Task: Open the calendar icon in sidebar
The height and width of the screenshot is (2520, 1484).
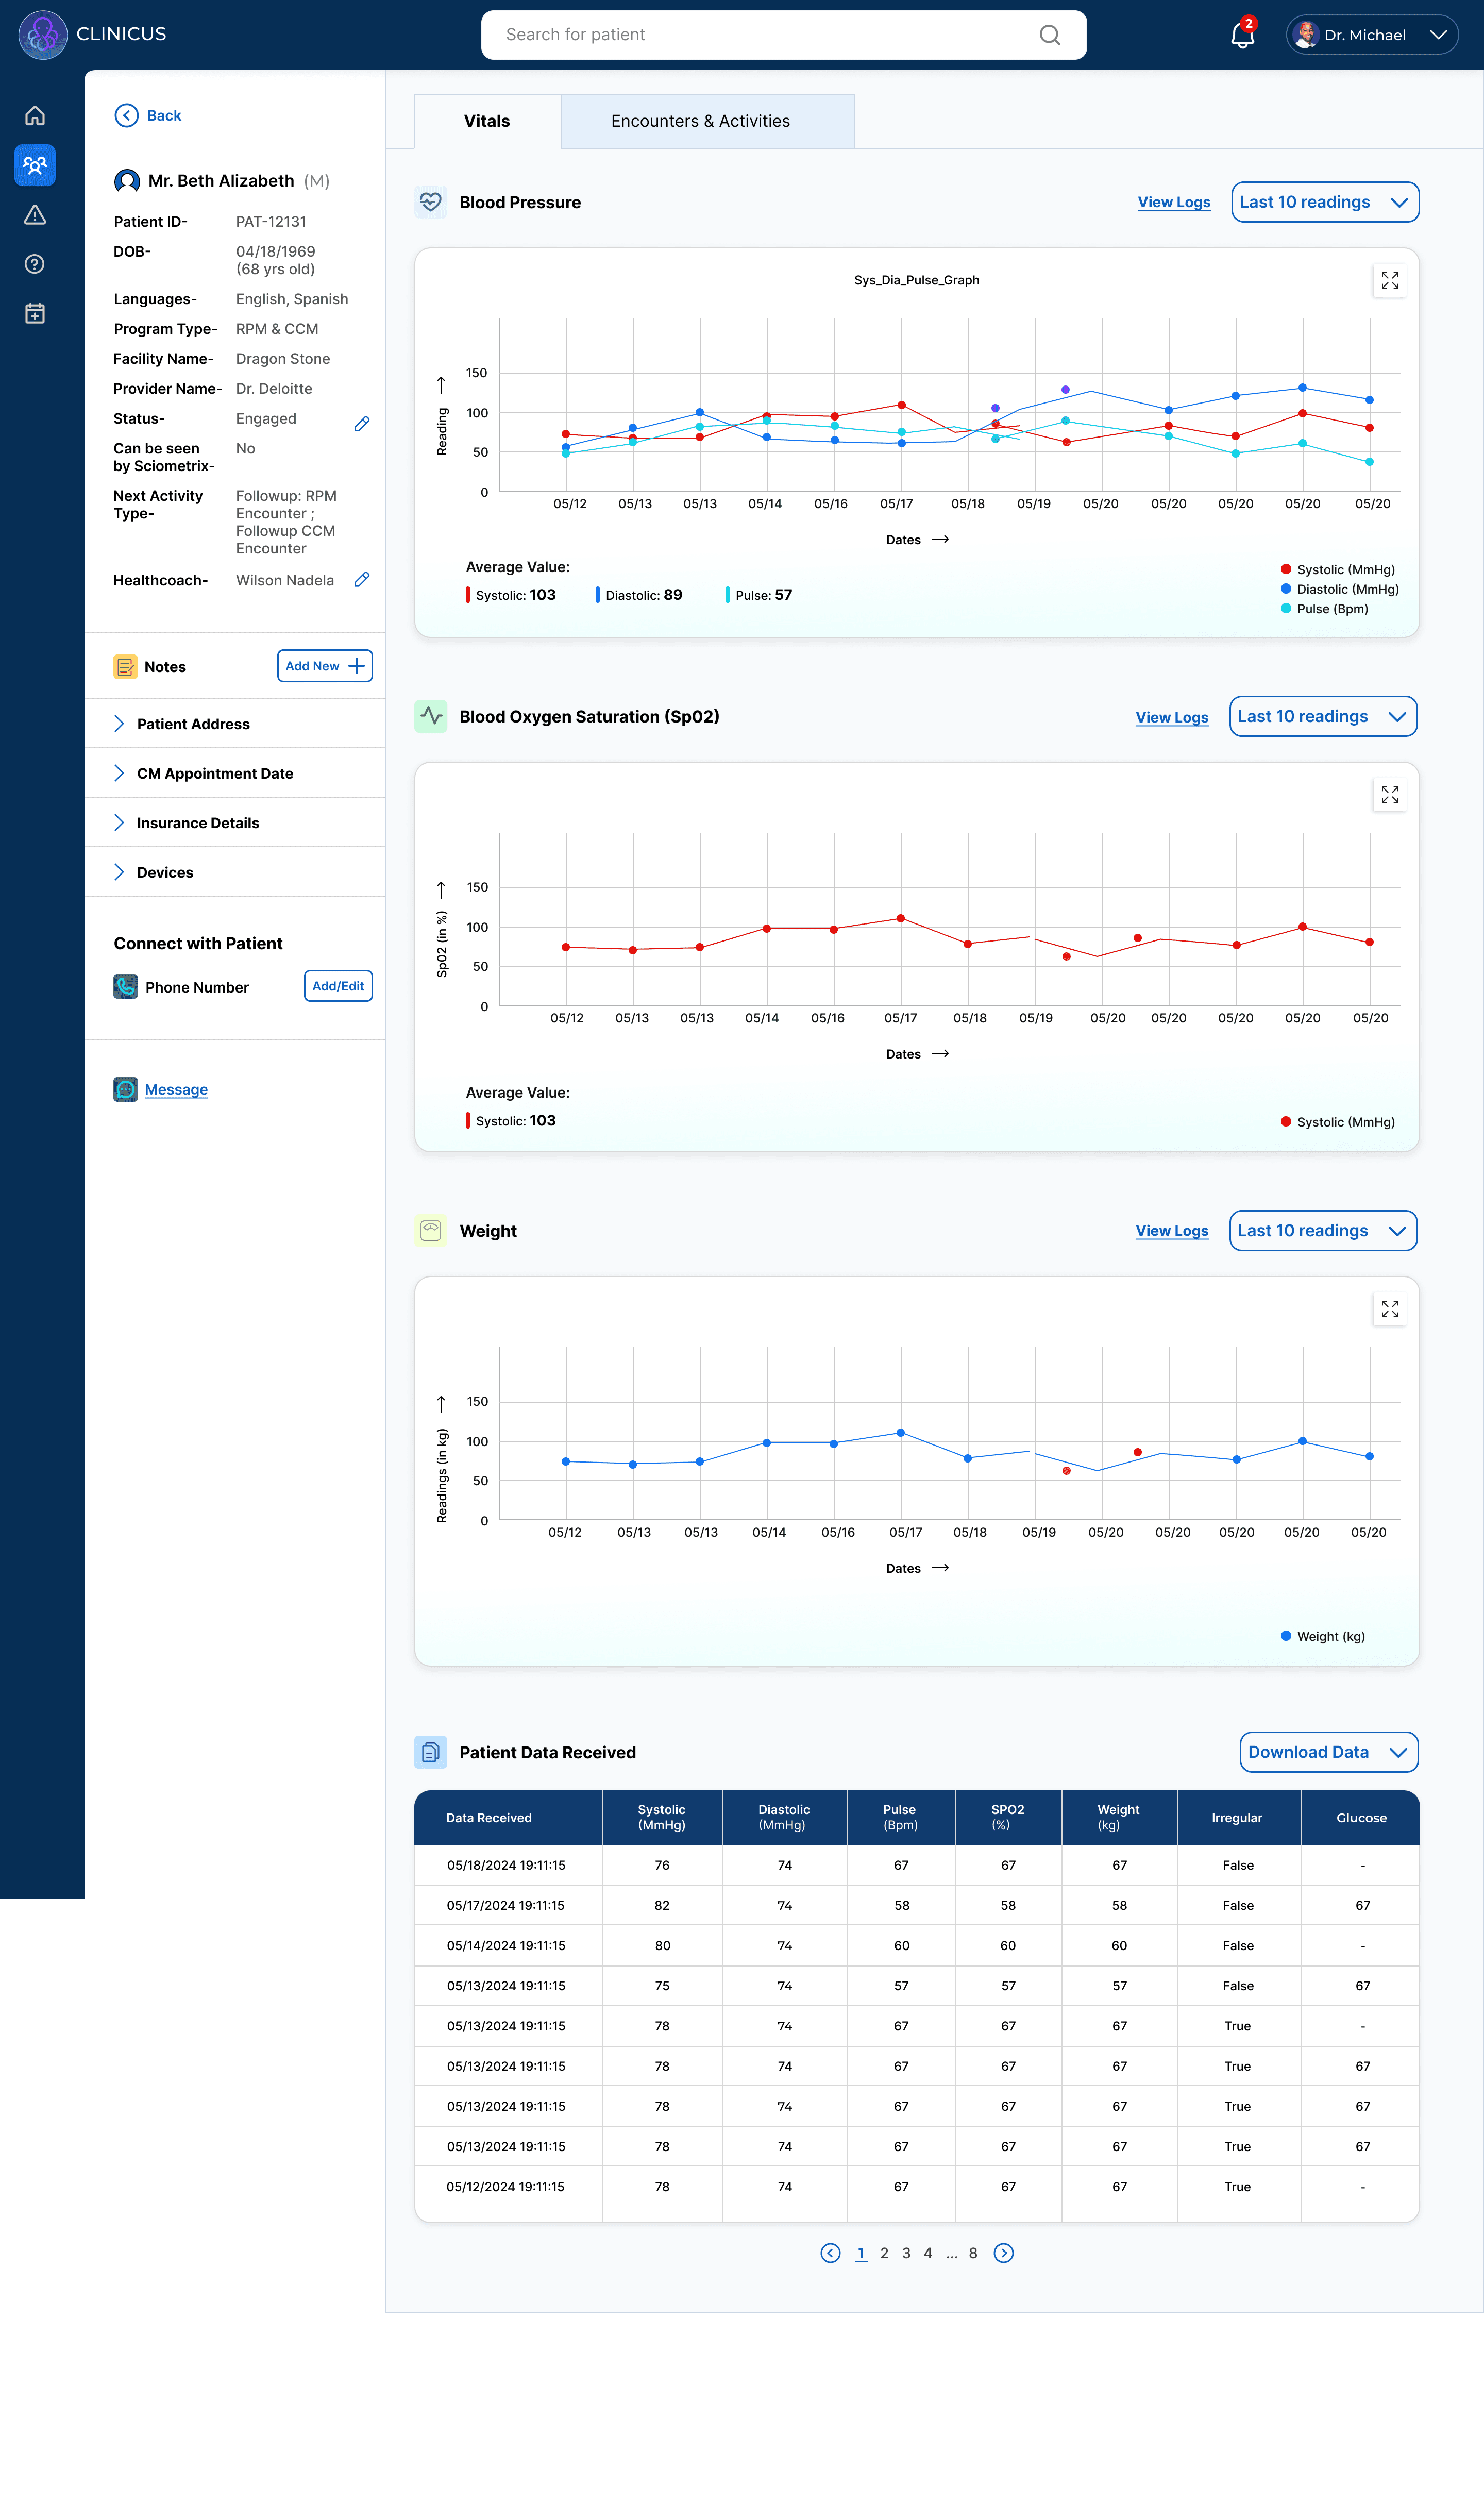Action: (x=35, y=314)
